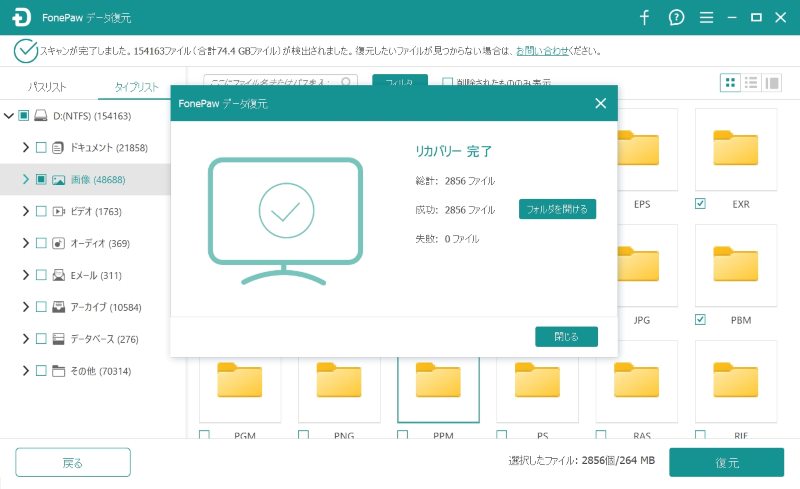Check the ビデオ checkbox

(41, 211)
